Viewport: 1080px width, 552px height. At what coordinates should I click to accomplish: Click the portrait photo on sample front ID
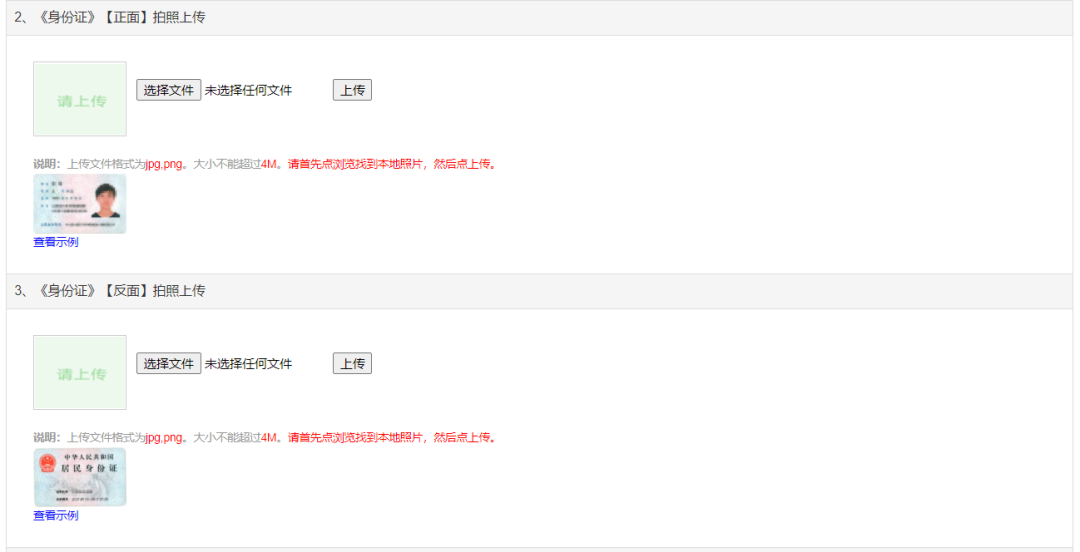[x=105, y=201]
